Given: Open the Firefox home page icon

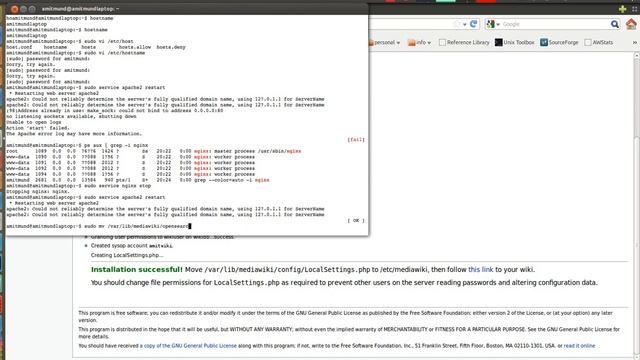Looking at the screenshot, I should click(631, 24).
